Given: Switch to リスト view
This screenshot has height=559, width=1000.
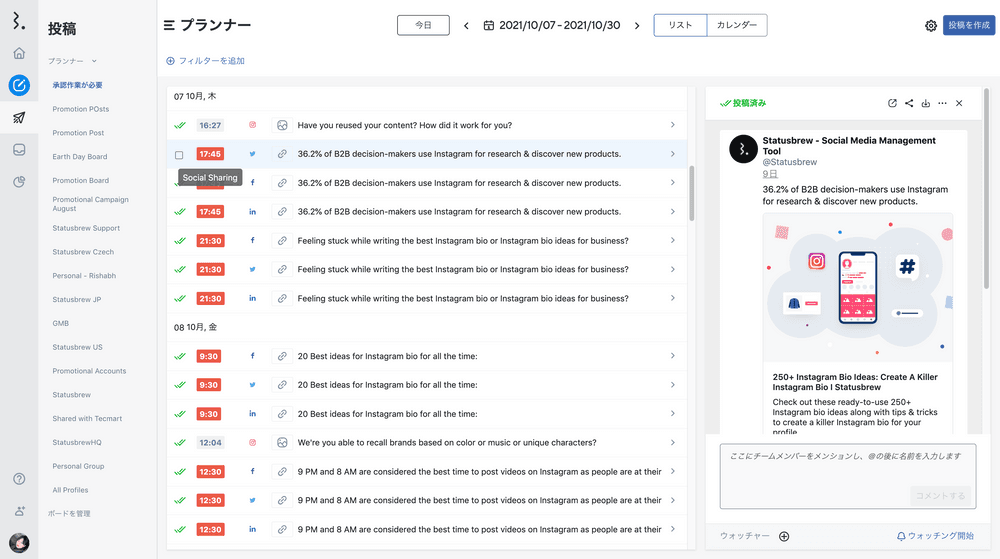Looking at the screenshot, I should pyautogui.click(x=680, y=25).
